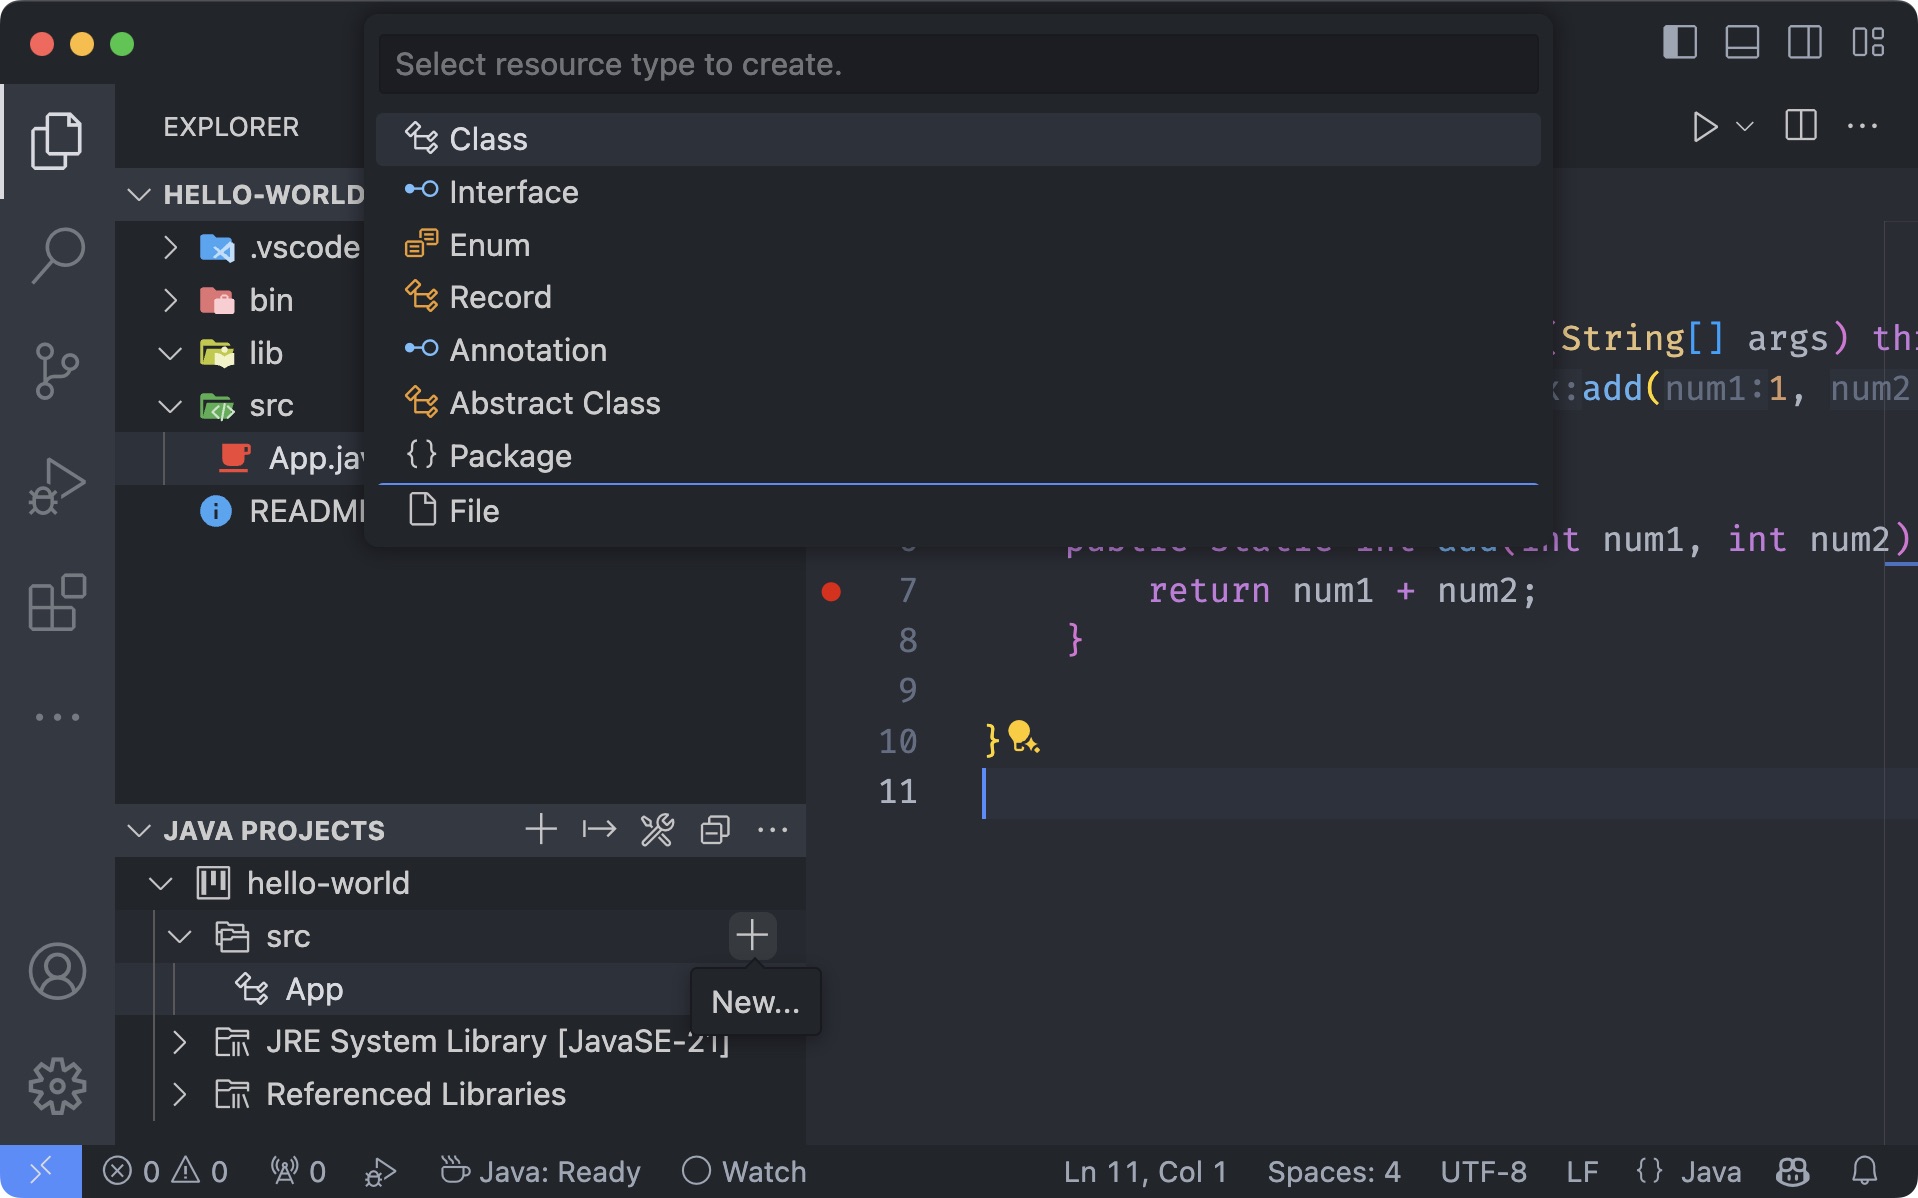
Task: Toggle primary sidebar visibility
Action: click(x=1679, y=43)
